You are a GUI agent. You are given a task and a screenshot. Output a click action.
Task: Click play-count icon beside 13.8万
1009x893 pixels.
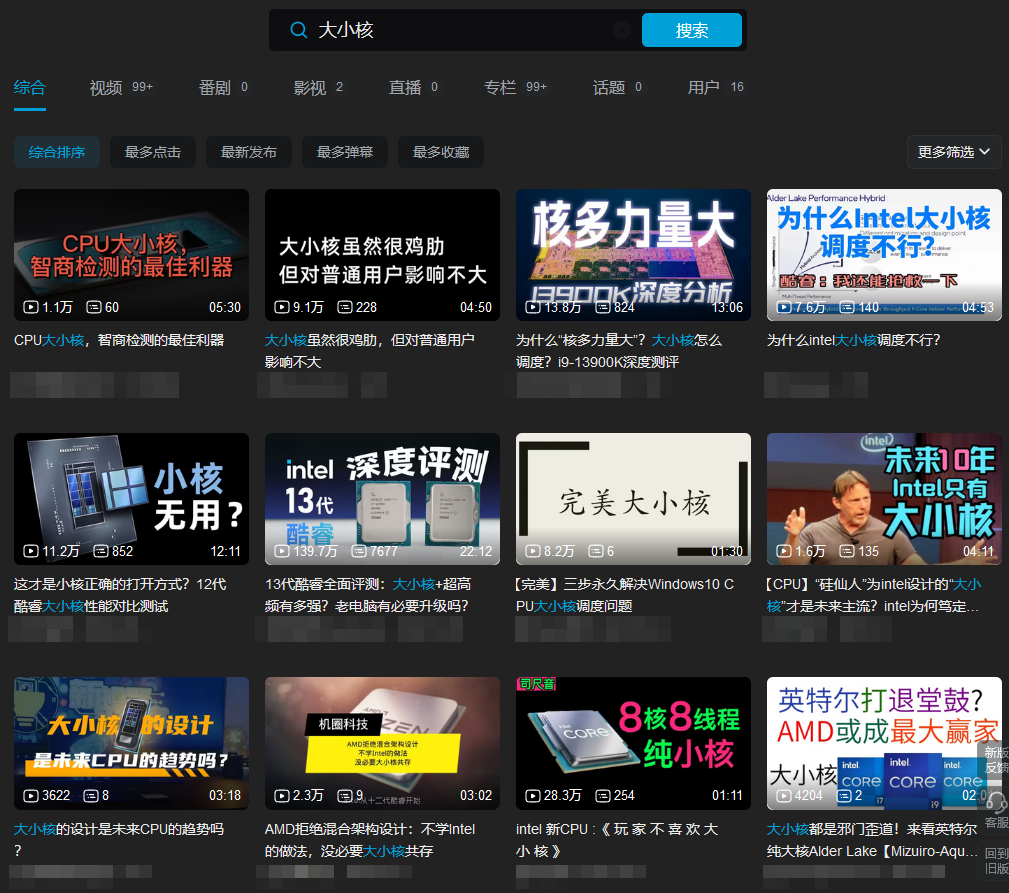[x=533, y=307]
